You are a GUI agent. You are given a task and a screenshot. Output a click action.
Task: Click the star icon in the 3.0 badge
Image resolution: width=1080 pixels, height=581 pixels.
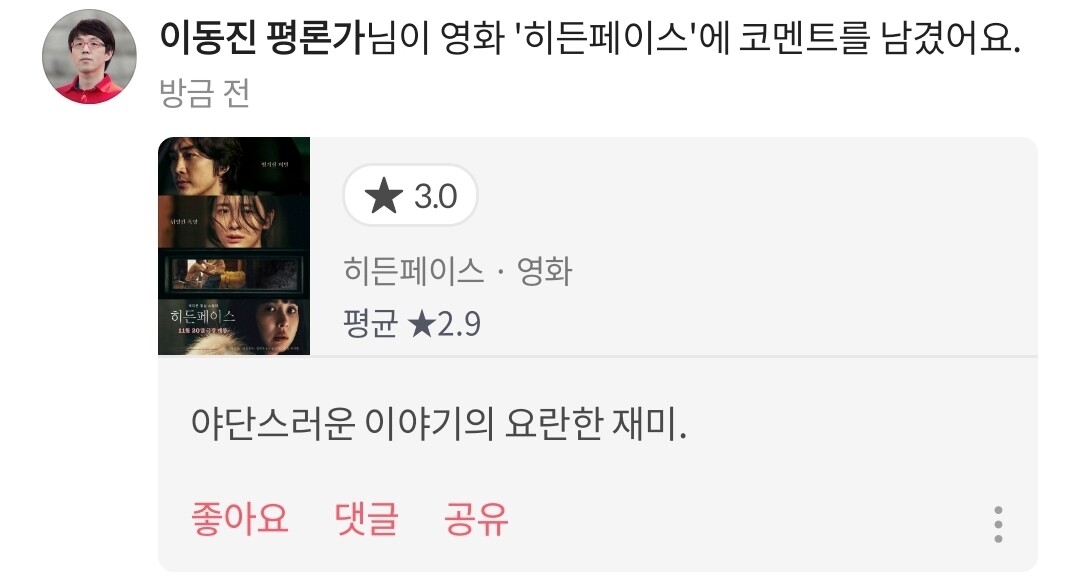tap(384, 196)
